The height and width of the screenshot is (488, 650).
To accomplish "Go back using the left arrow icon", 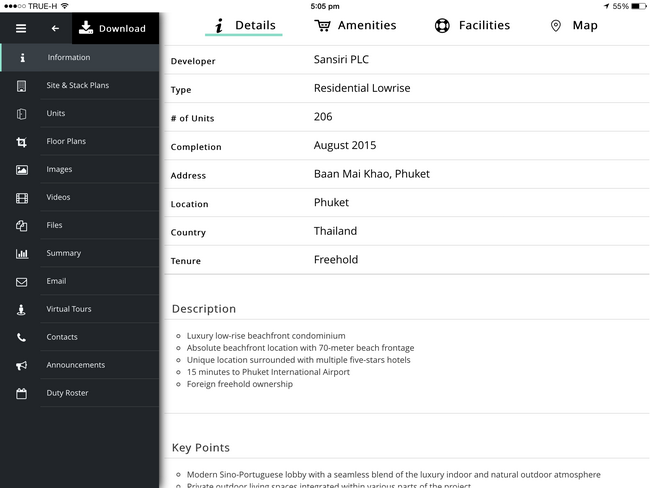I will 55,28.
